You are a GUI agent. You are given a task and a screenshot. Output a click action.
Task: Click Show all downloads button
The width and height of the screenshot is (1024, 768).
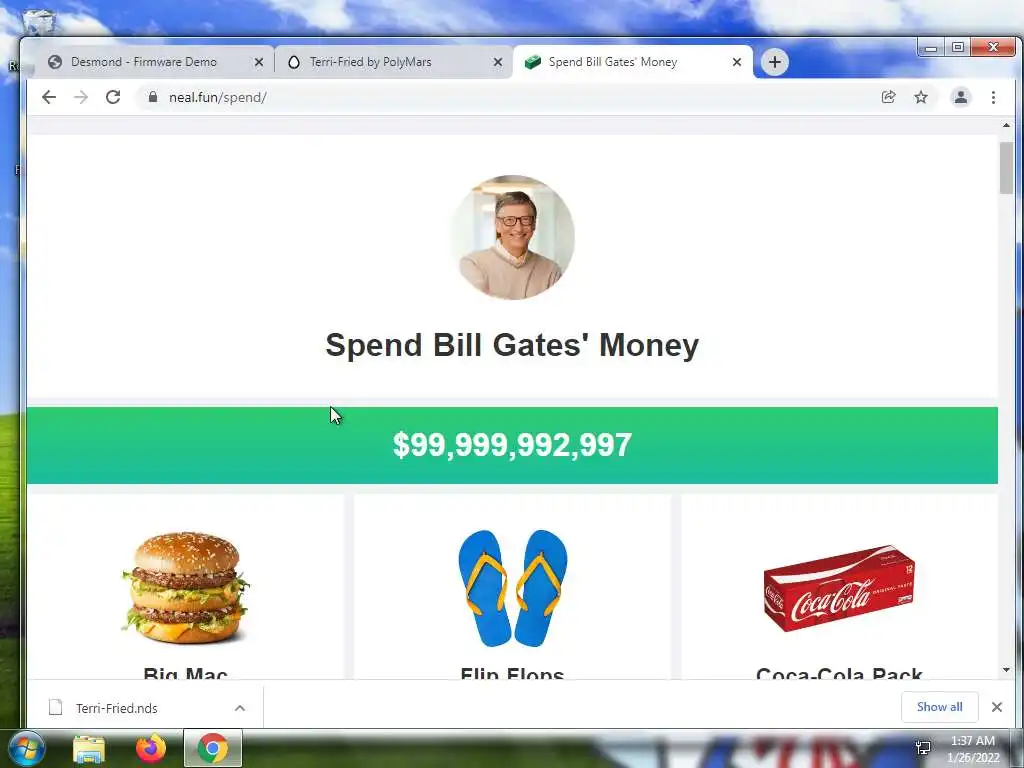(939, 707)
